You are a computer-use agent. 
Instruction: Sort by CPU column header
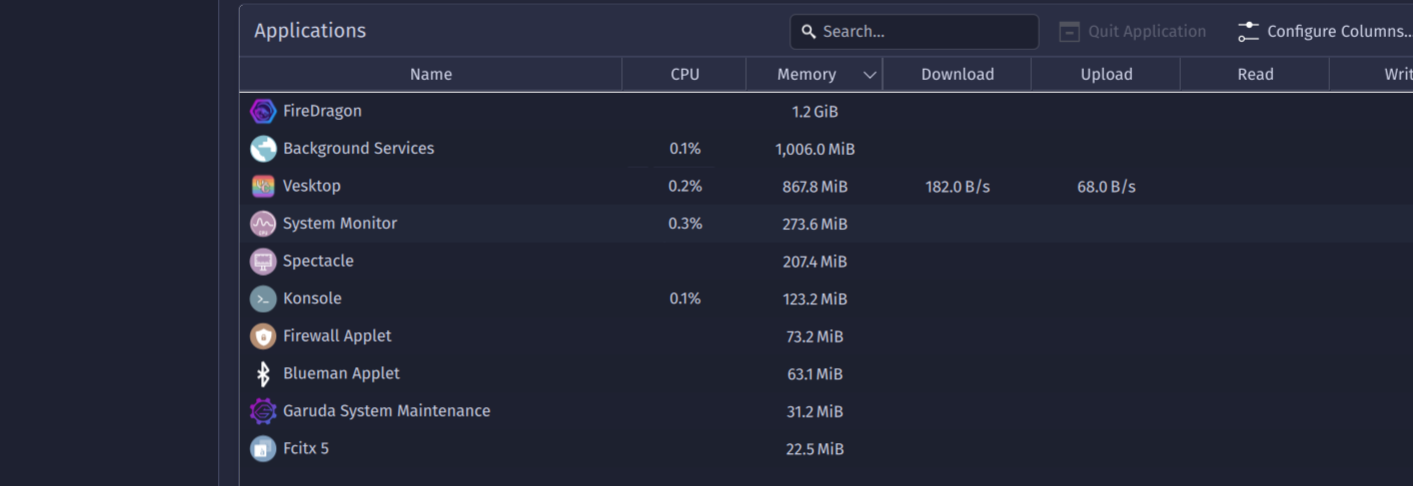(x=685, y=75)
